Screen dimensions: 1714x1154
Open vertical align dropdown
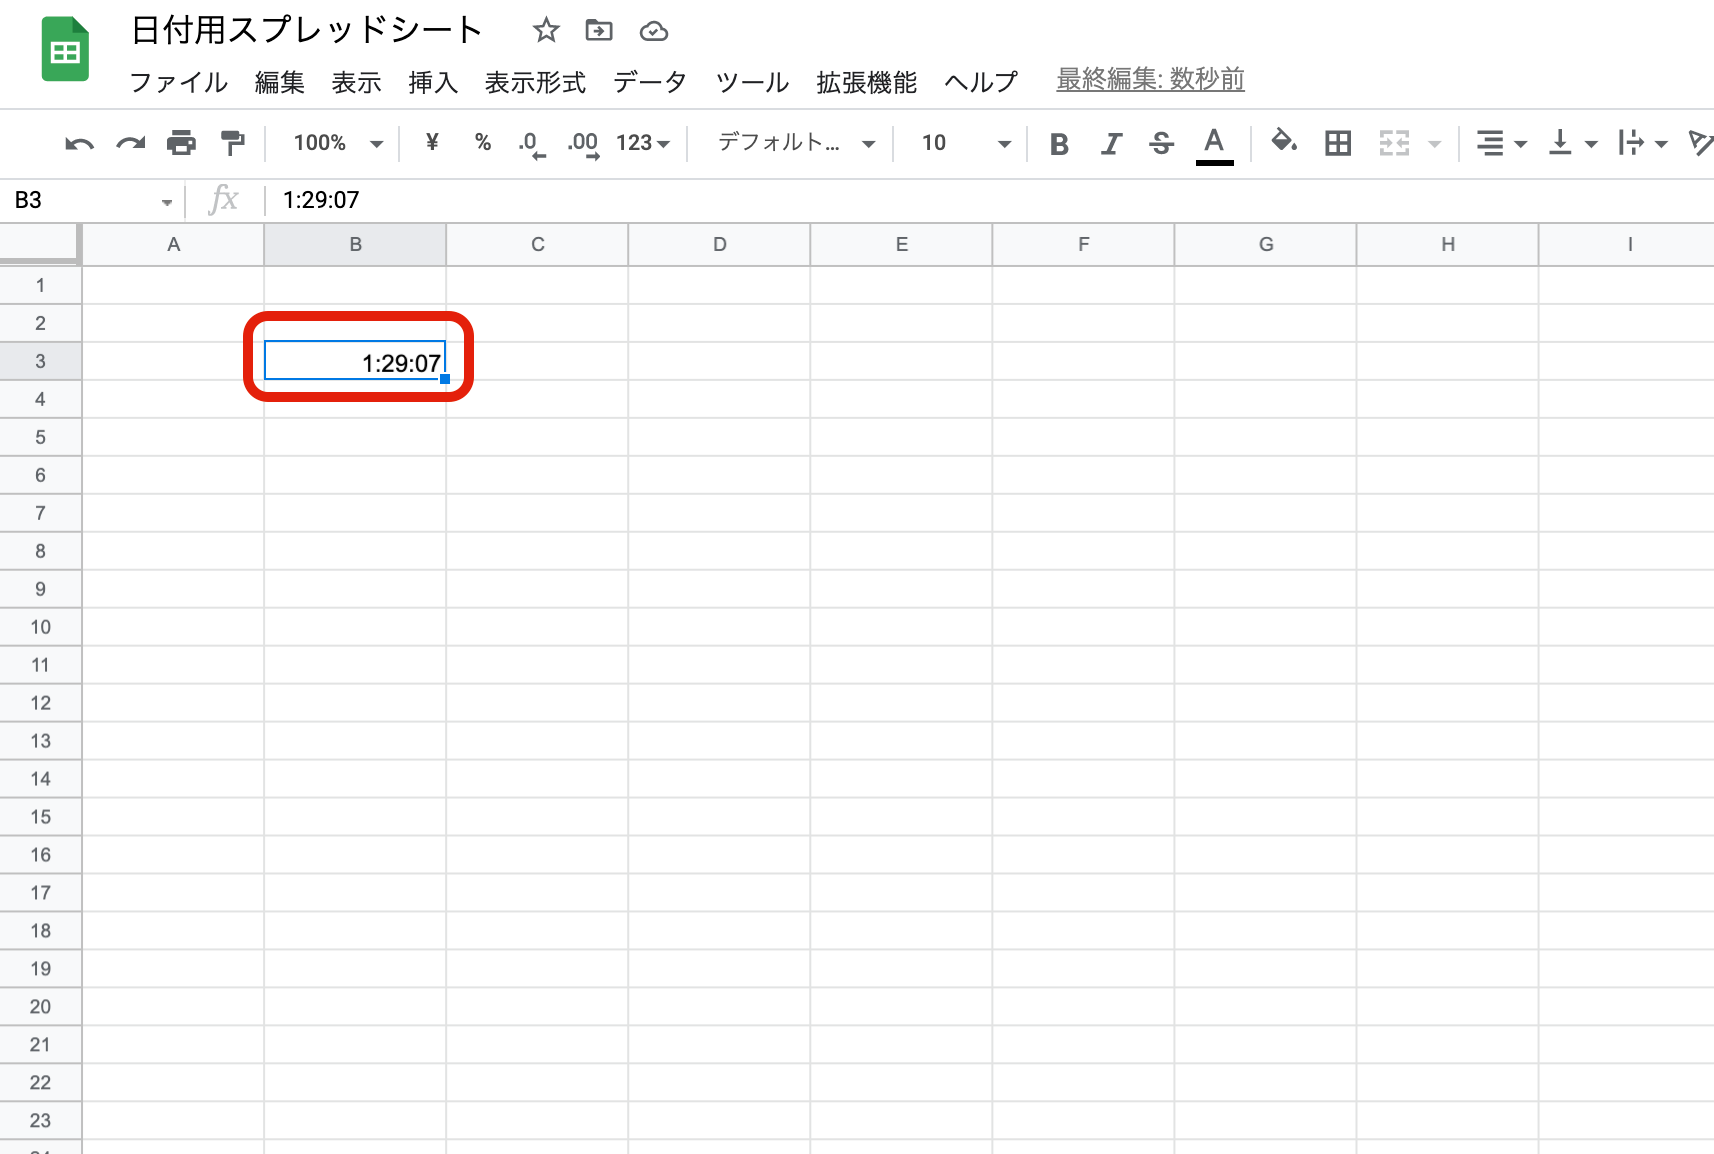point(1573,143)
